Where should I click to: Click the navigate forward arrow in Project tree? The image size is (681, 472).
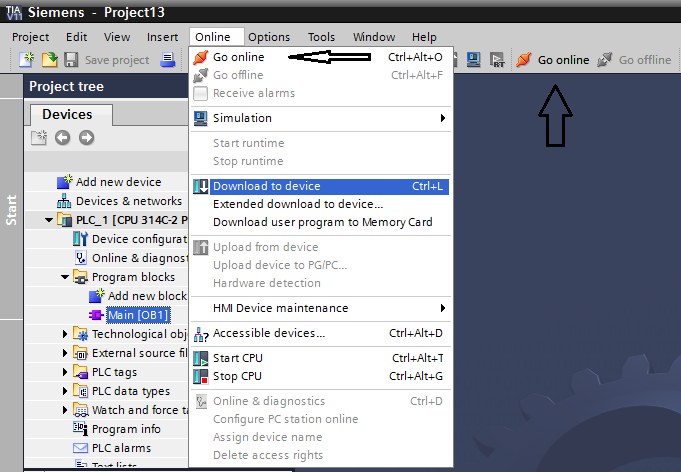86,138
